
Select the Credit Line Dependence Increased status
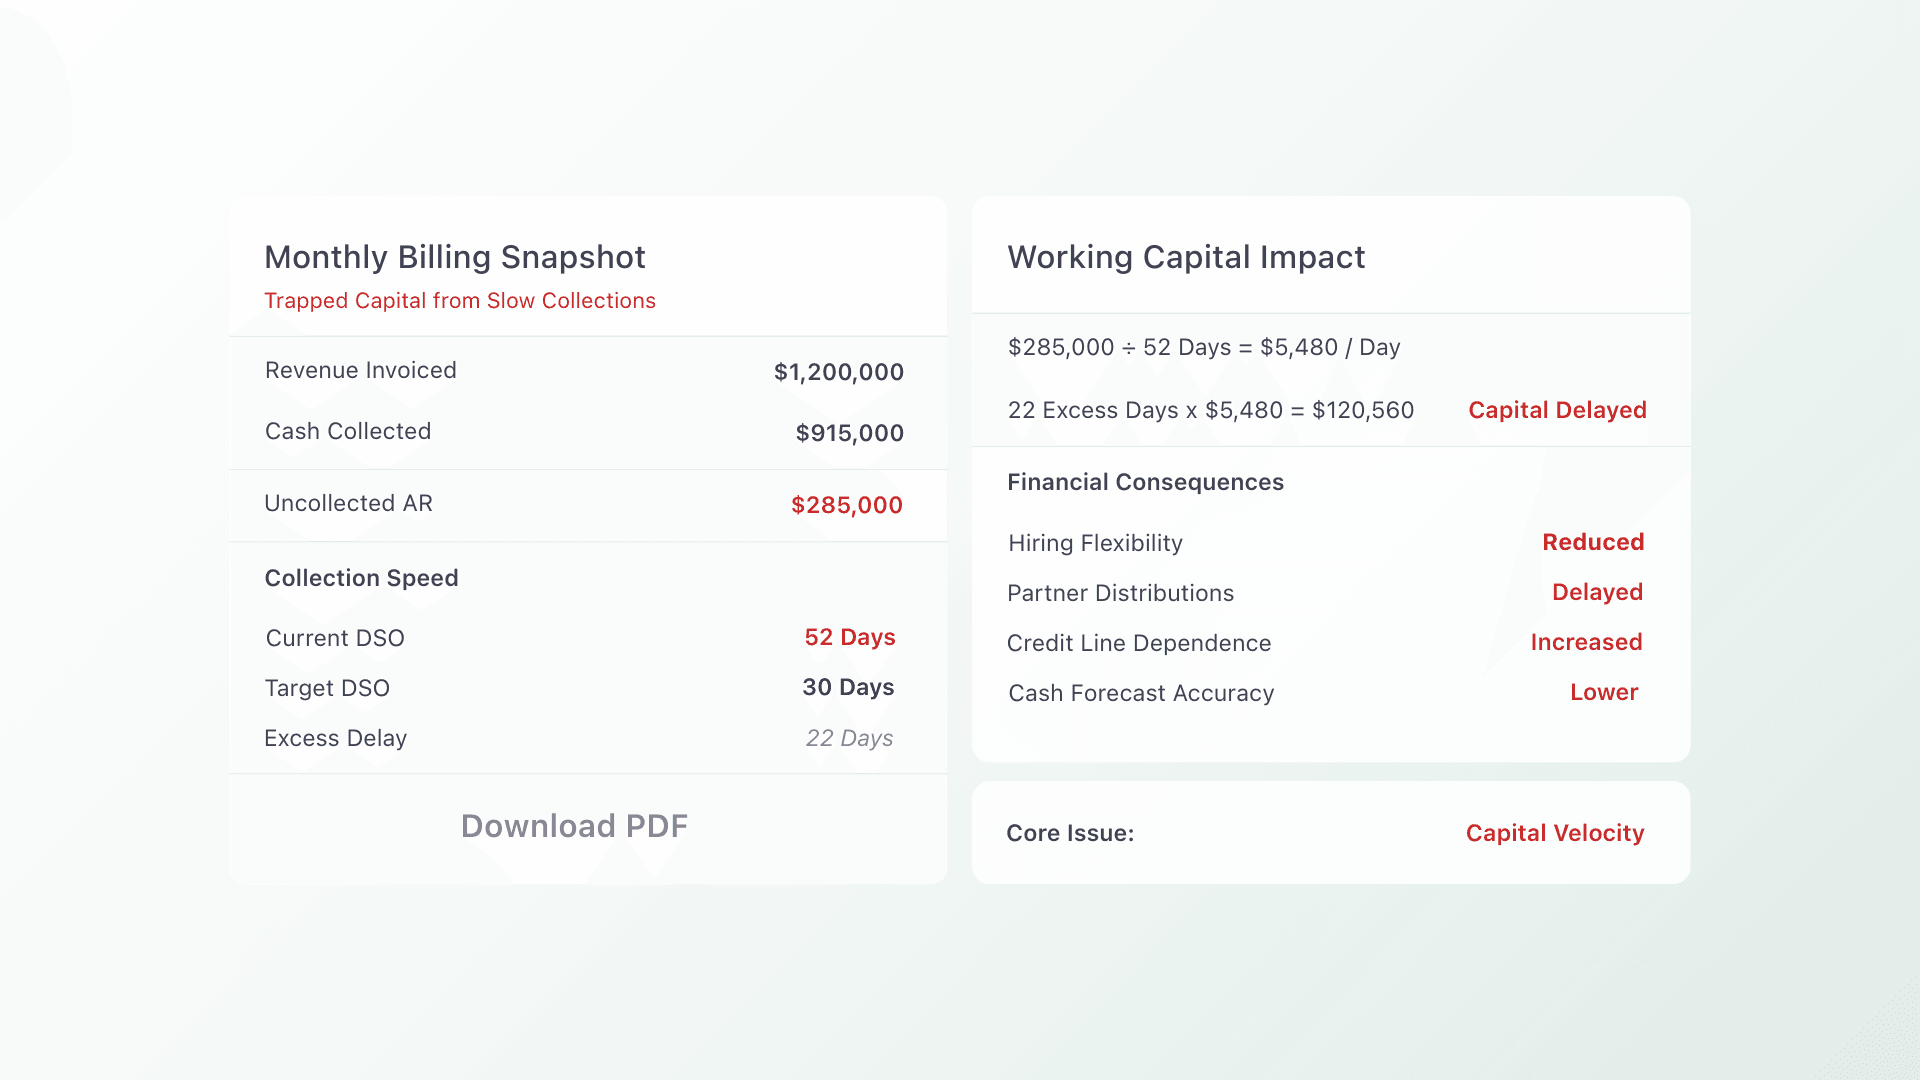[1586, 642]
